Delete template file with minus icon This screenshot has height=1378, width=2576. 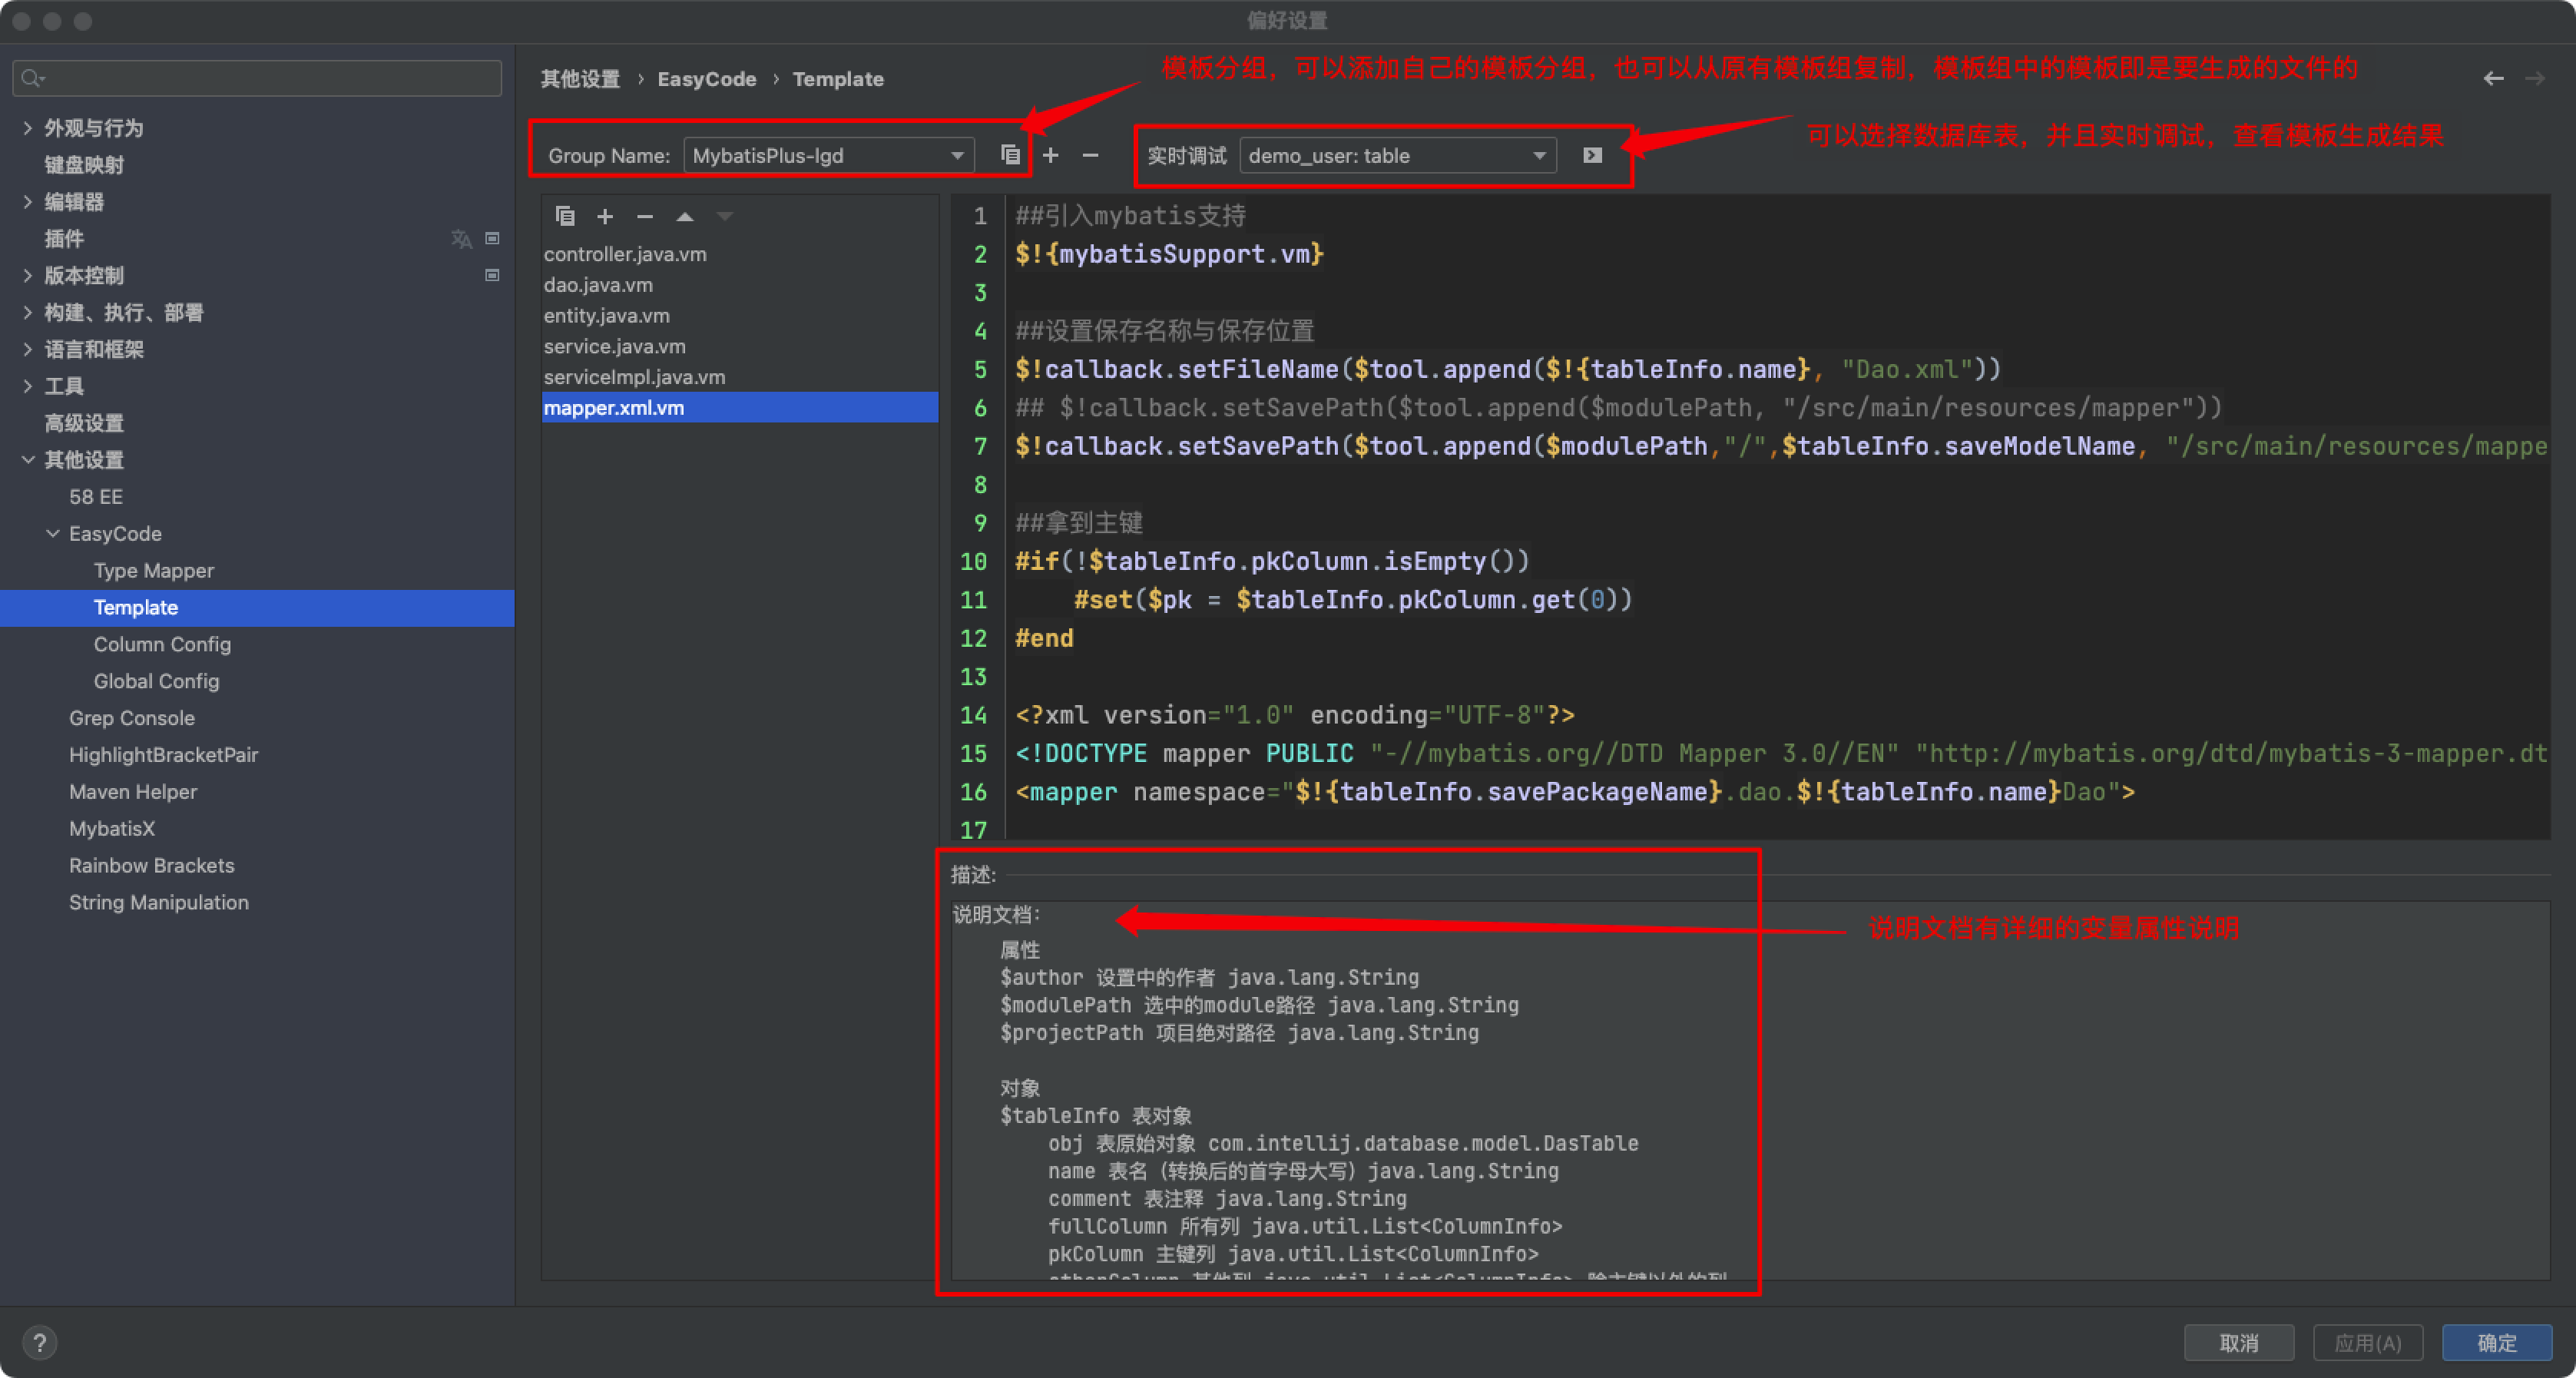coord(645,216)
